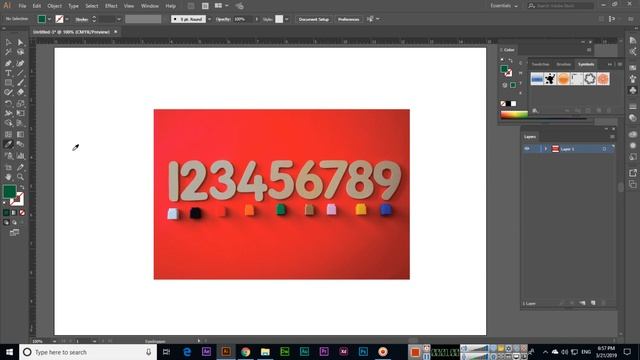640x360 pixels.
Task: Switch to the Swatches tab
Action: pyautogui.click(x=540, y=64)
